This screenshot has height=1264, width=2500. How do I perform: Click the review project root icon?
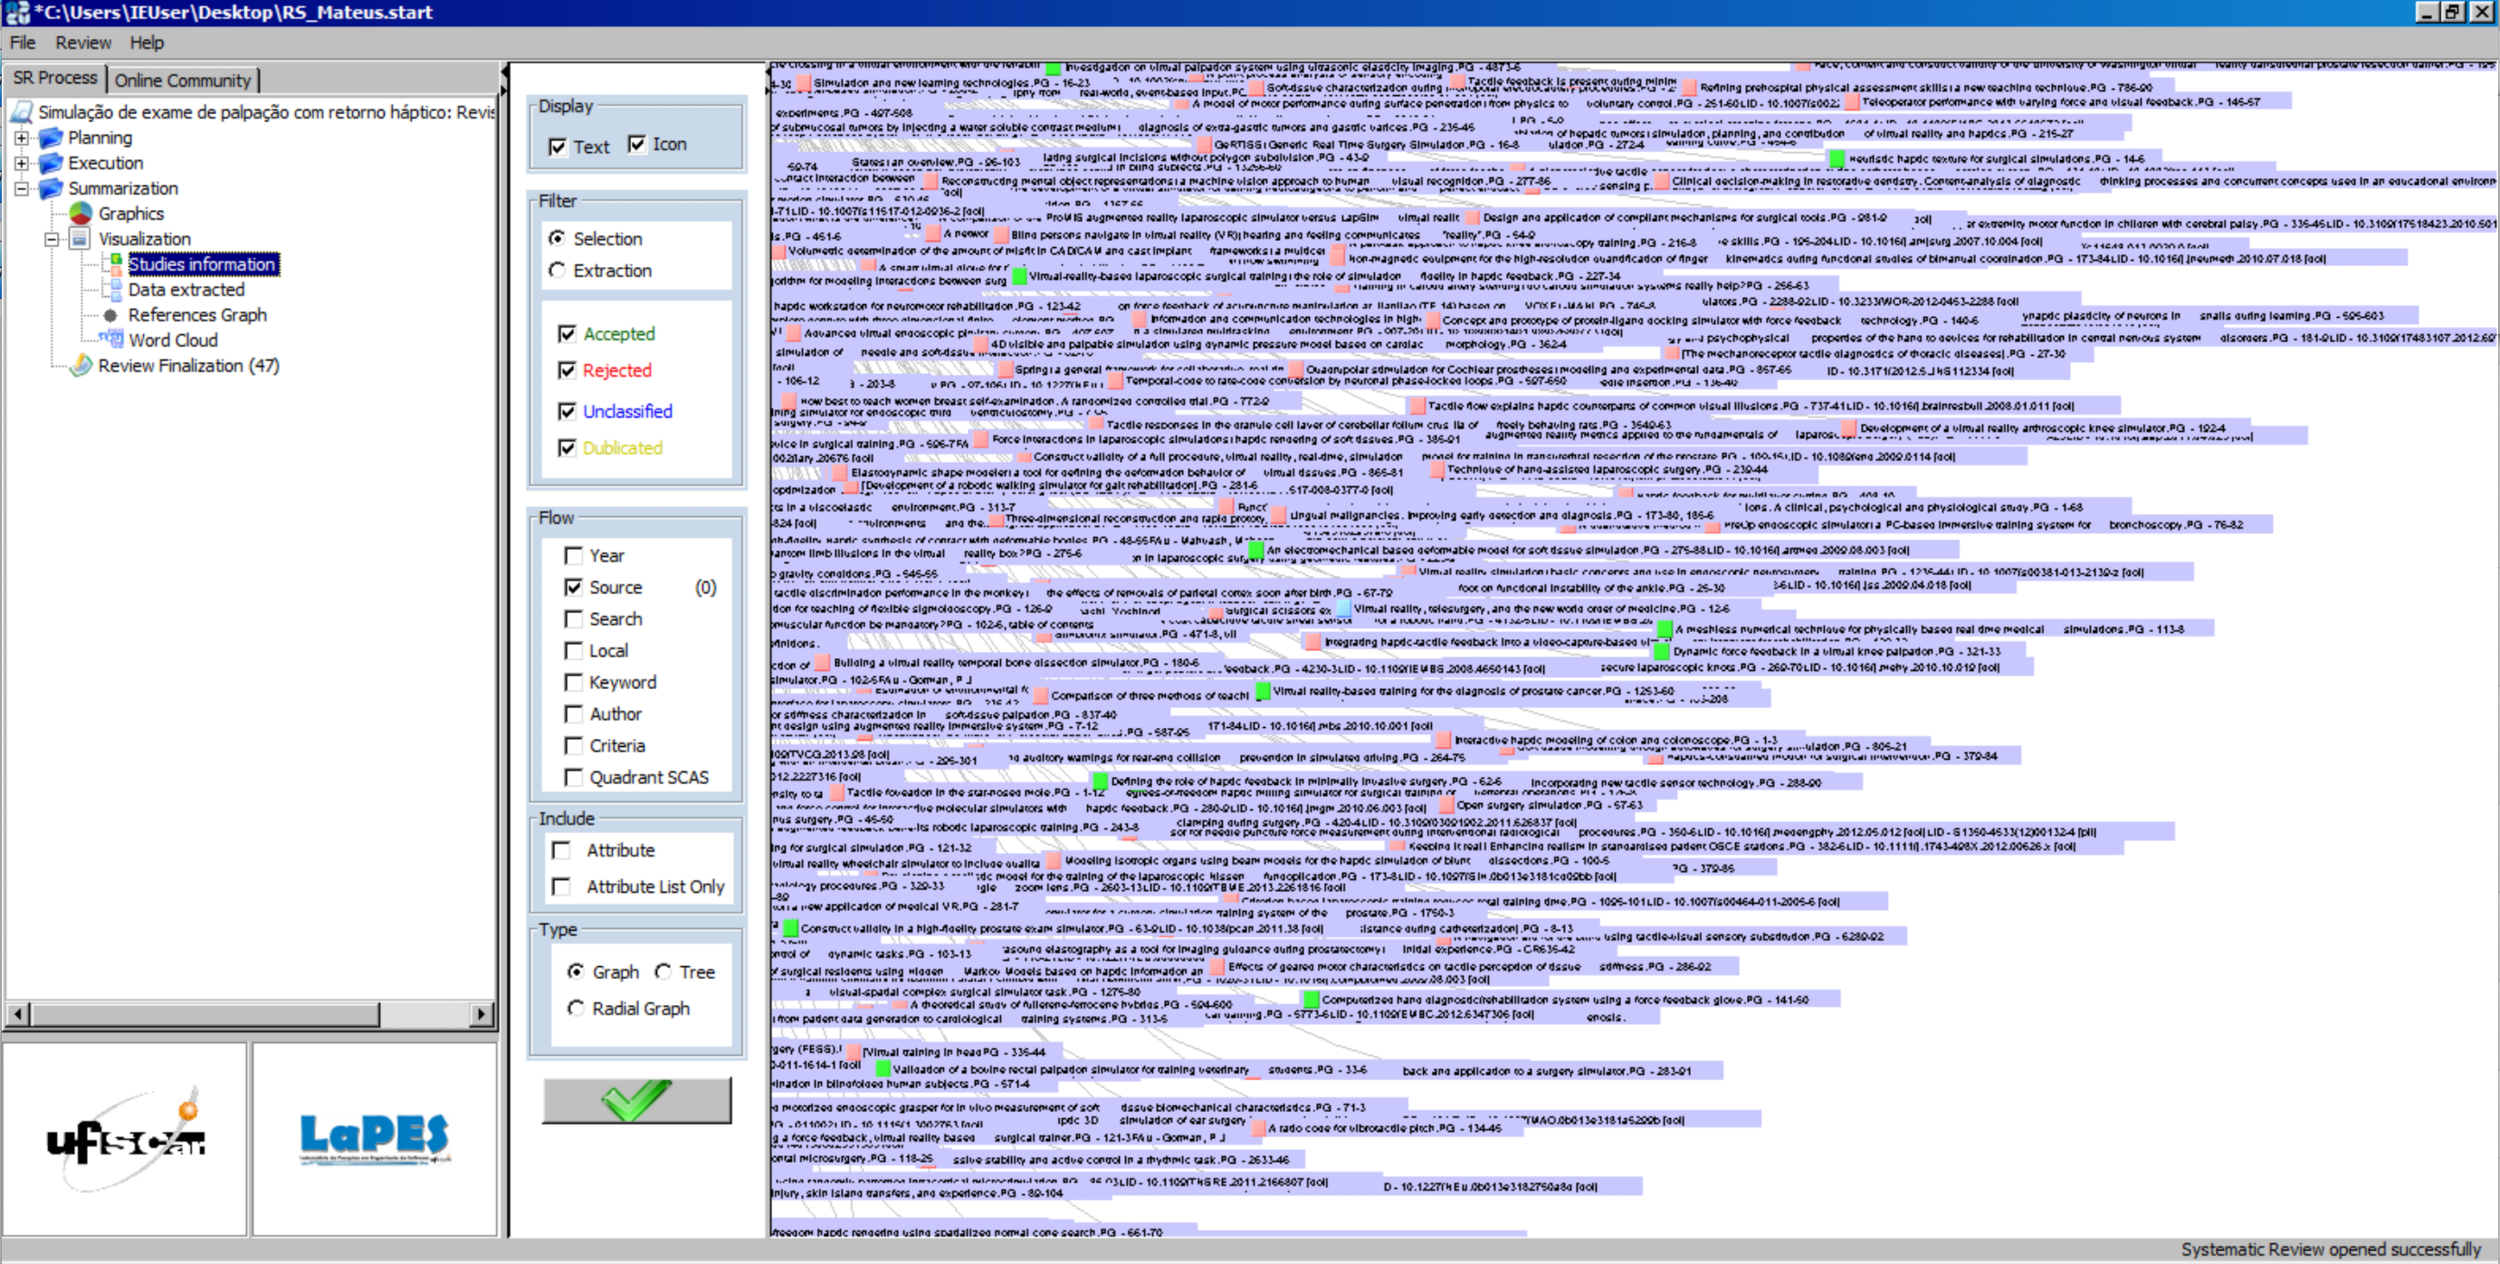click(x=23, y=112)
